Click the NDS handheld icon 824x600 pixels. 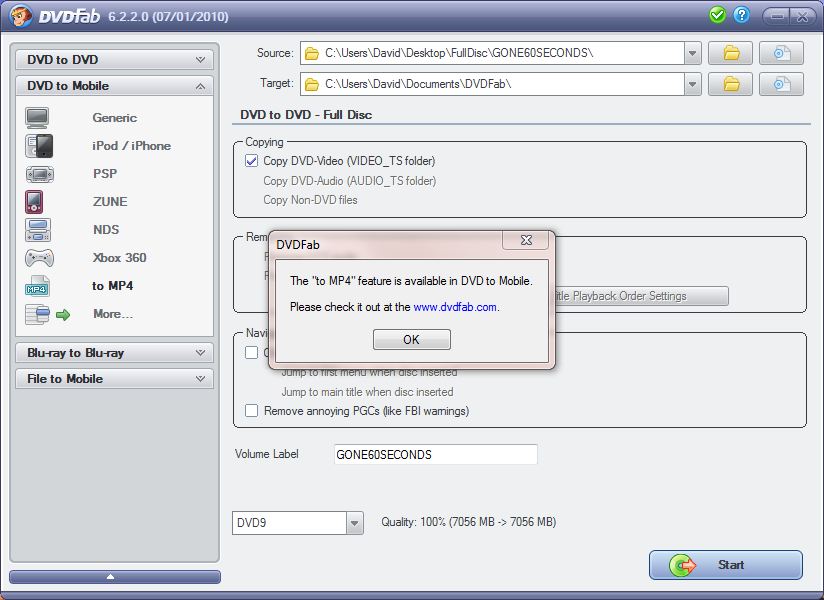pos(38,230)
